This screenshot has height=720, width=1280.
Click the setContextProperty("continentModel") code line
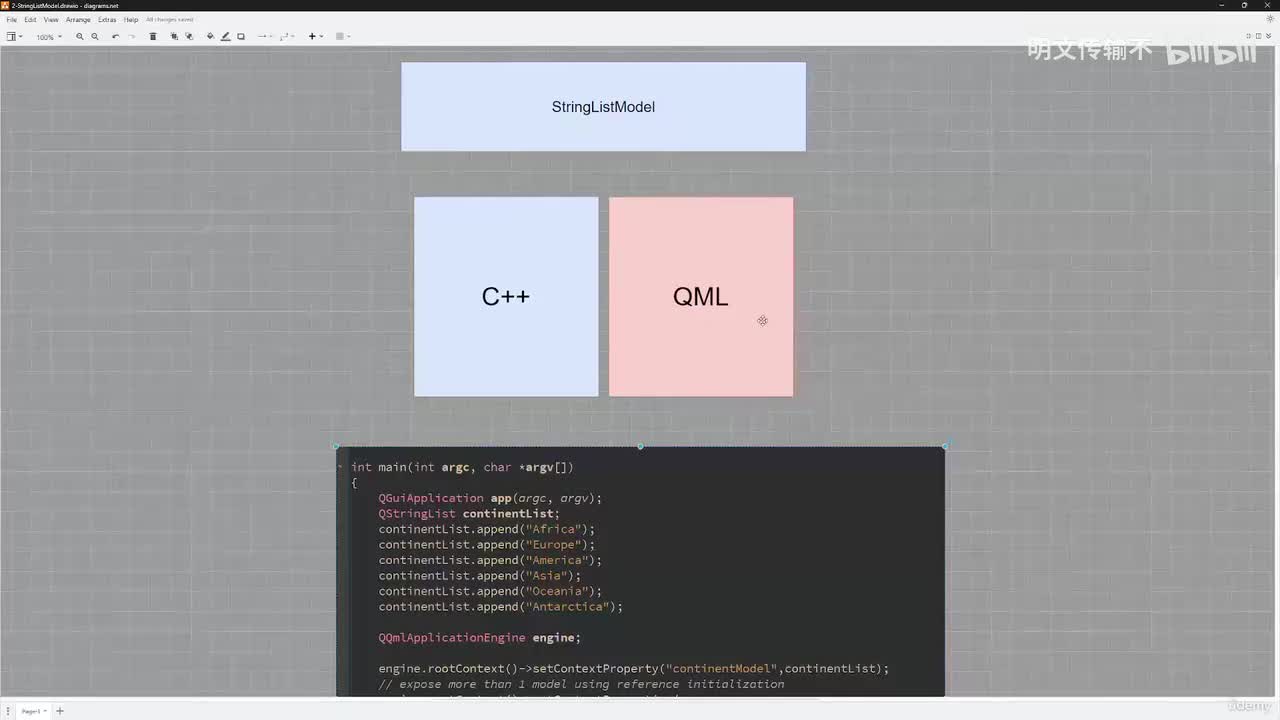634,669
